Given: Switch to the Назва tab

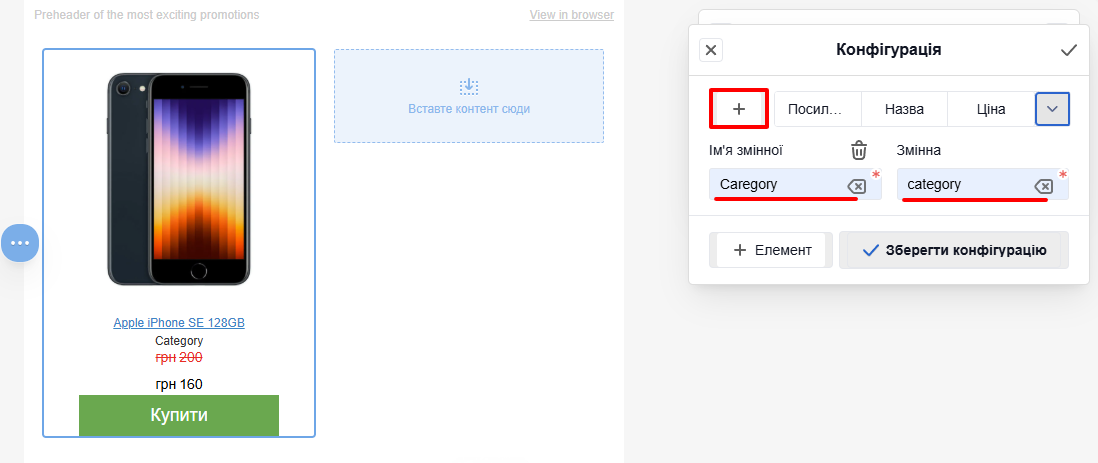Looking at the screenshot, I should point(904,109).
